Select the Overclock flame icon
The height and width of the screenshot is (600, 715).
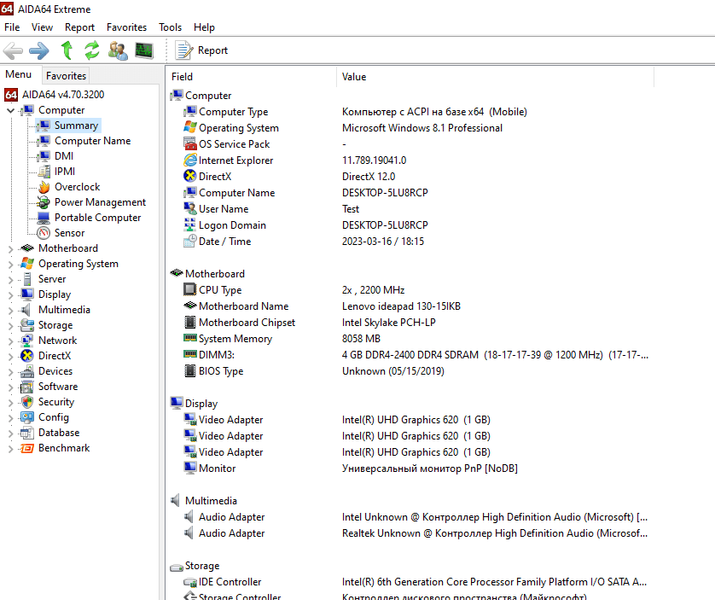click(x=44, y=187)
